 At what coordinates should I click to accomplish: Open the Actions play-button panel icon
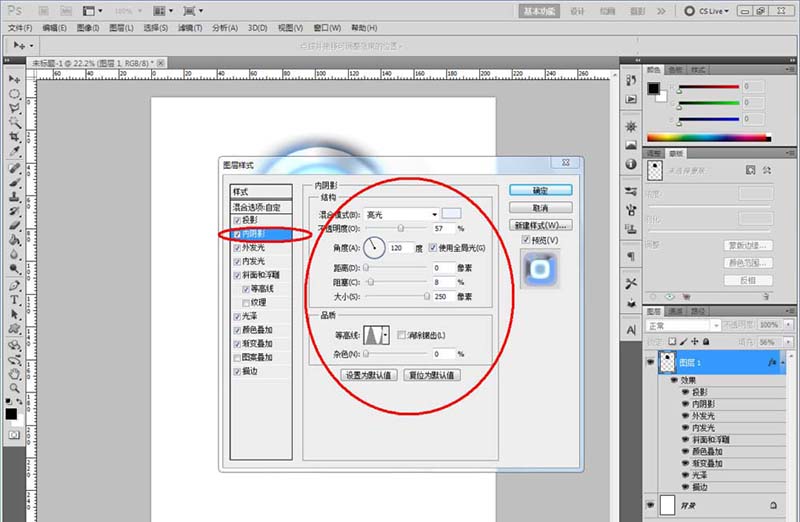[631, 99]
